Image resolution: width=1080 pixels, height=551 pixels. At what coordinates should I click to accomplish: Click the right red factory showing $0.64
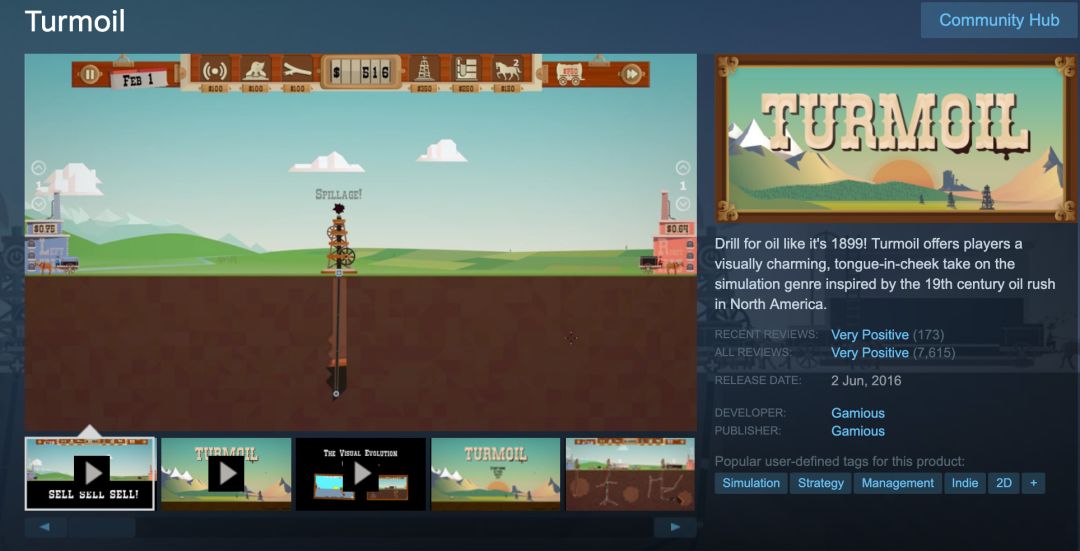point(674,238)
